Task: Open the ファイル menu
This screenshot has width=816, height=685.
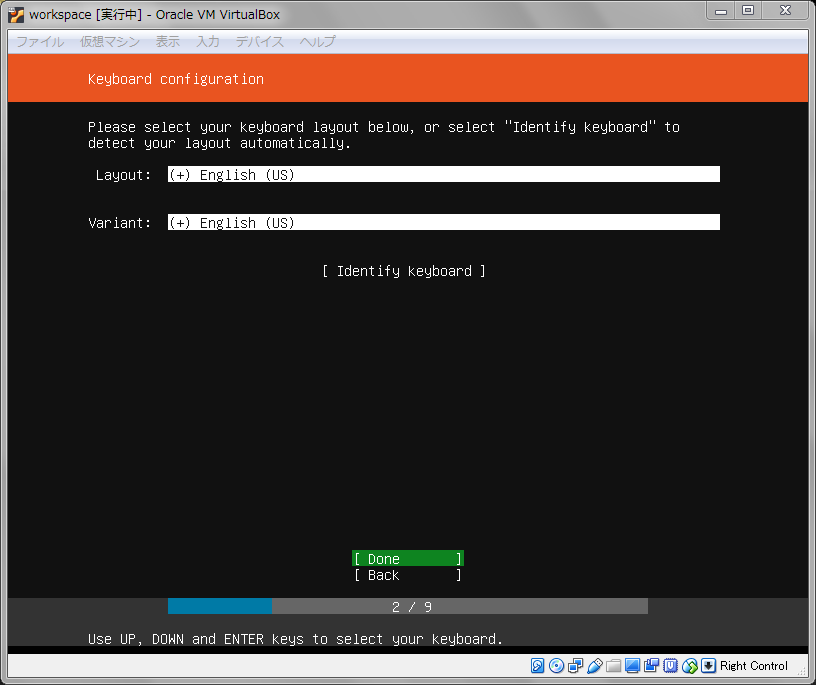Action: pos(40,42)
